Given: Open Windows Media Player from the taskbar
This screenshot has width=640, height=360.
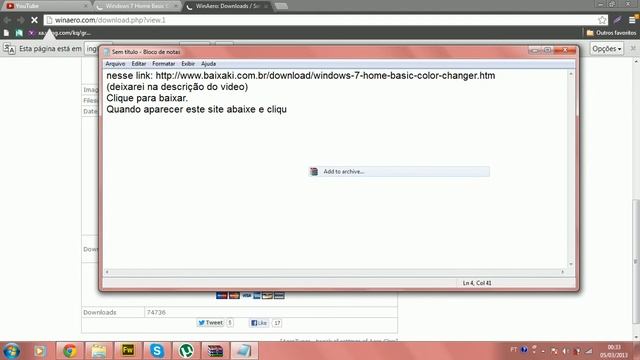Looking at the screenshot, I should pos(40,351).
